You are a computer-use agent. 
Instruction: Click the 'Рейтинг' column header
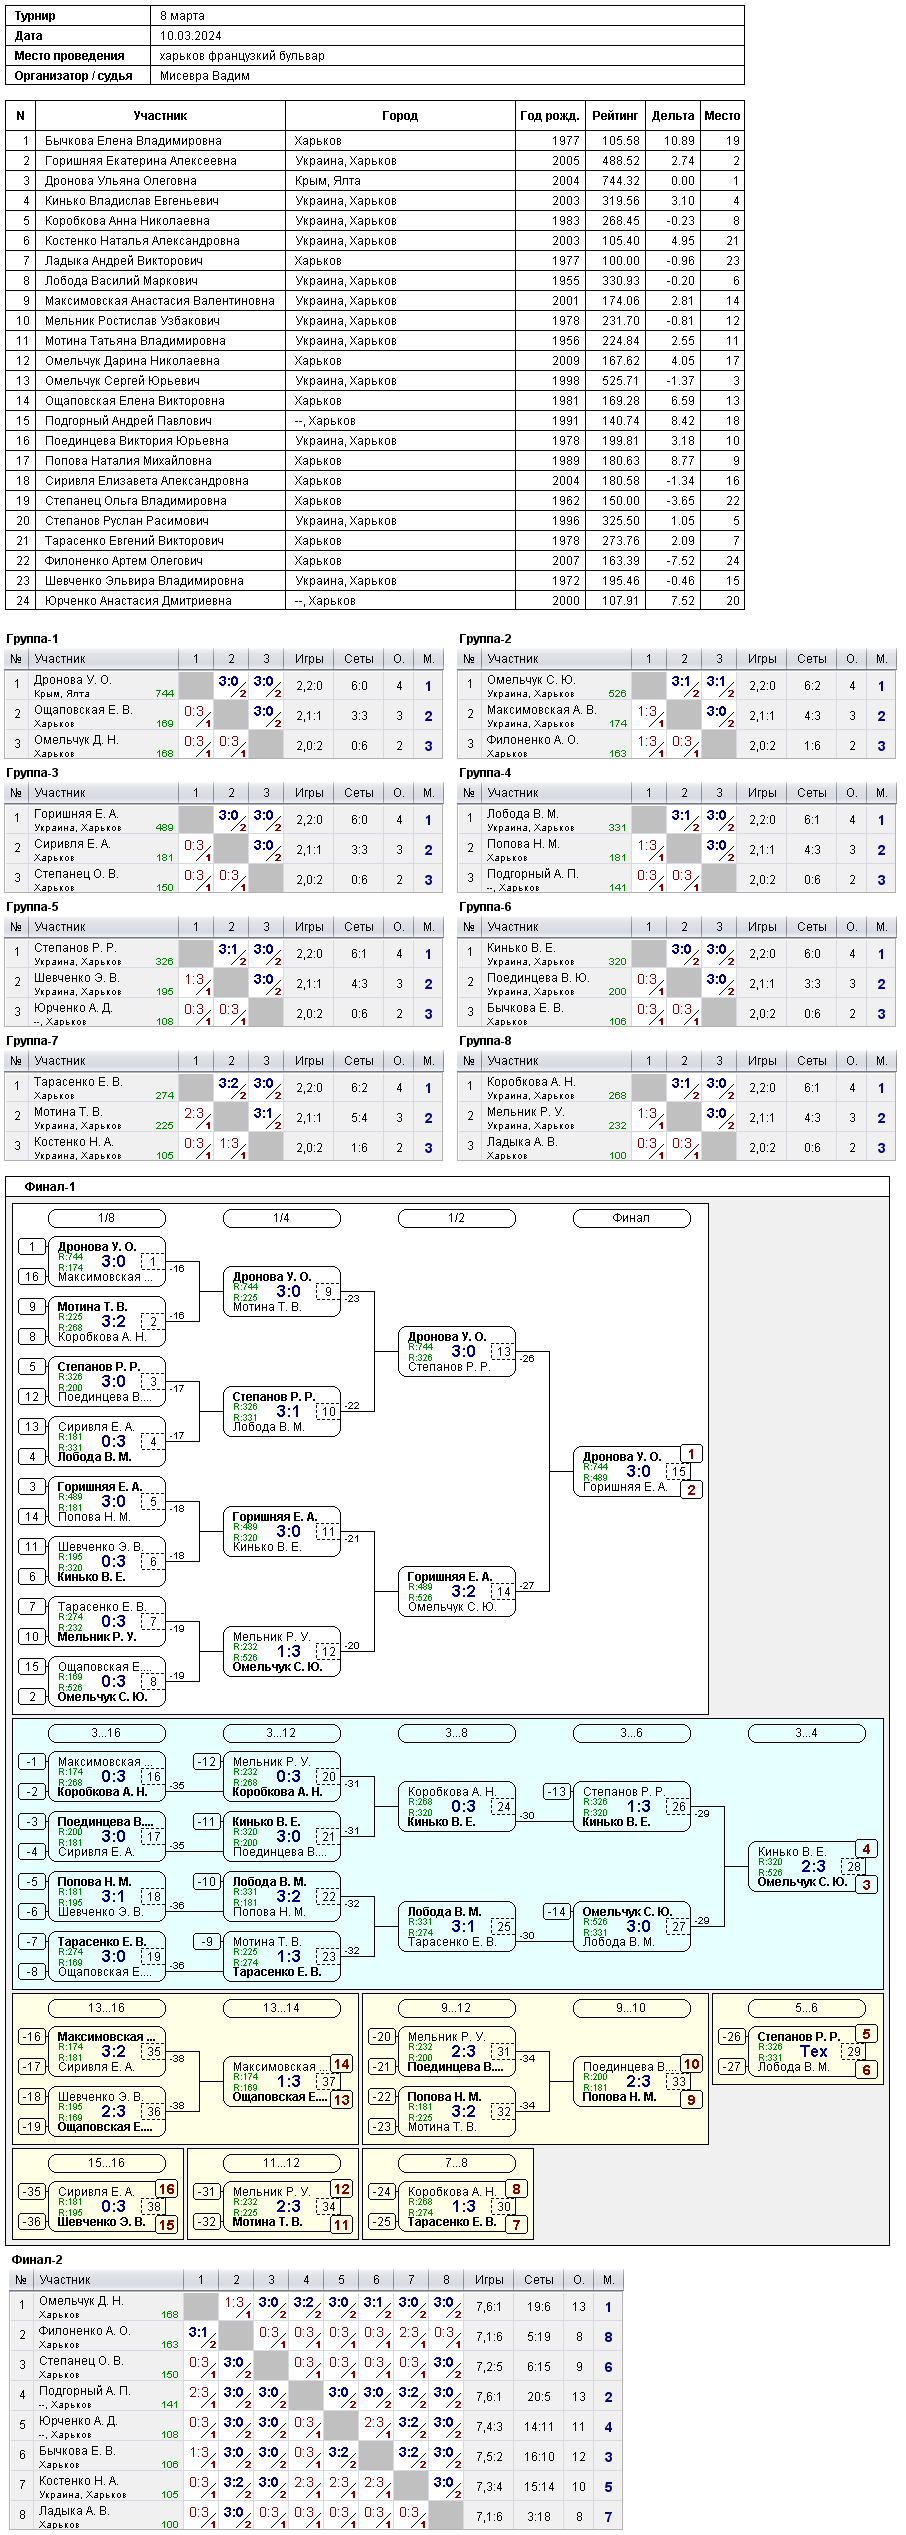click(x=615, y=116)
